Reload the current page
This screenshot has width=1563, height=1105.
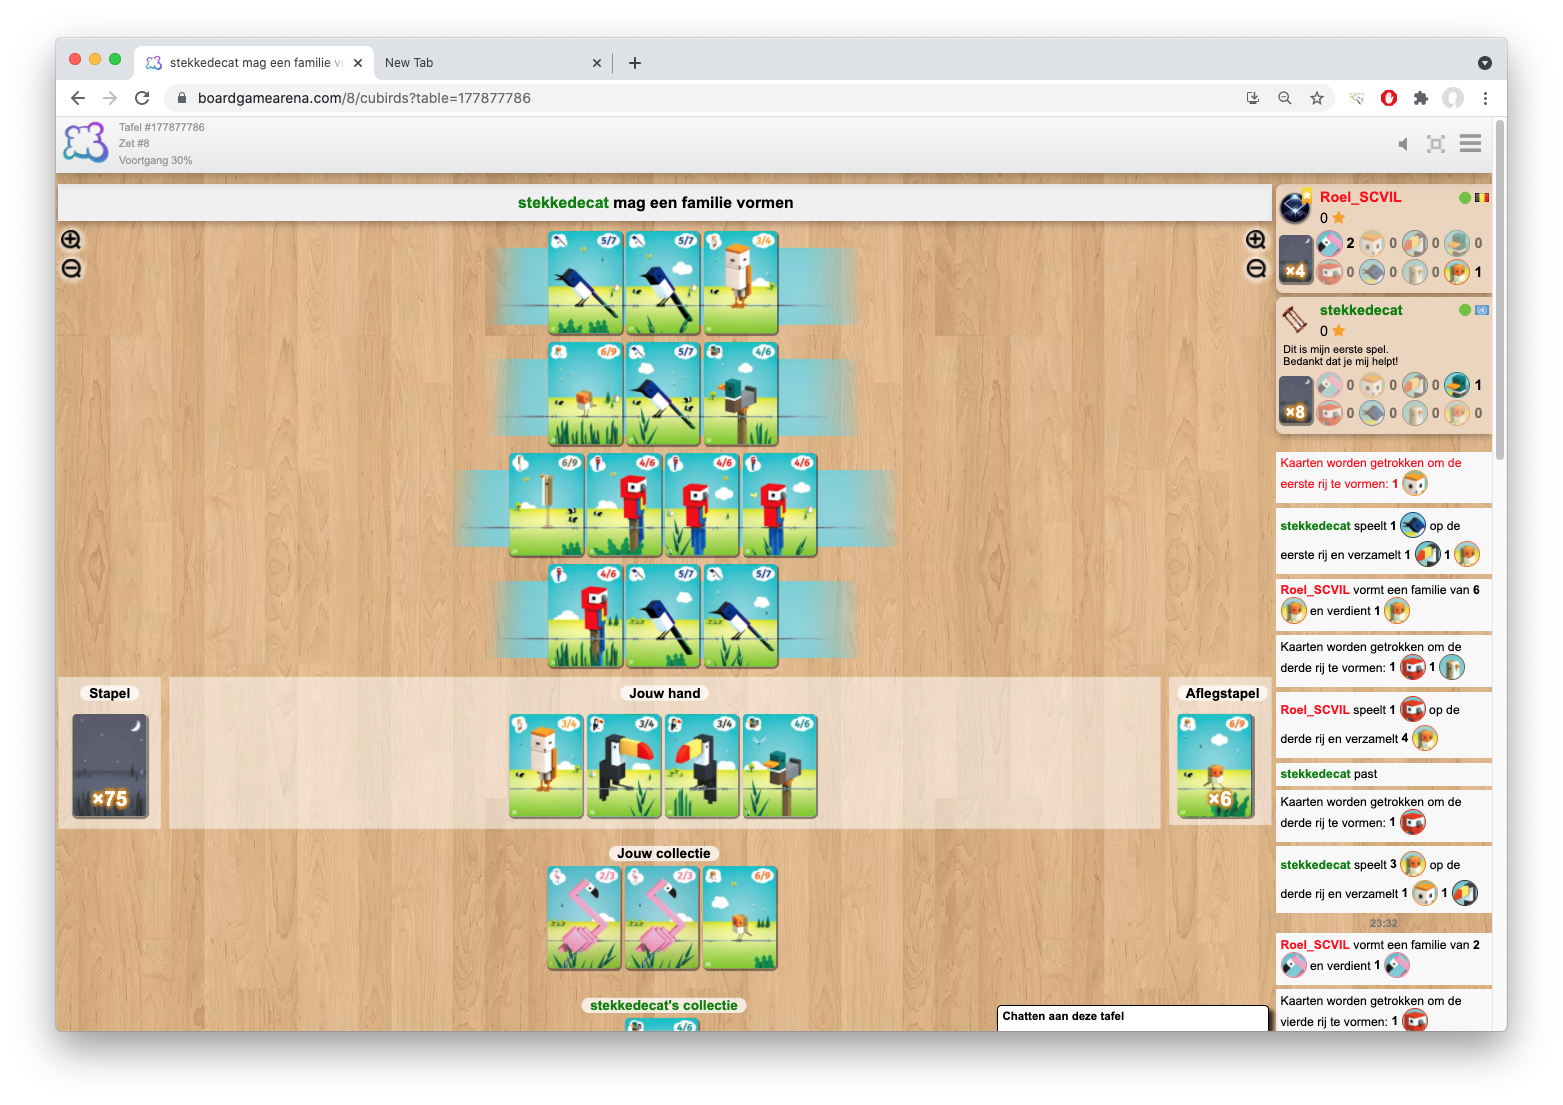[142, 98]
